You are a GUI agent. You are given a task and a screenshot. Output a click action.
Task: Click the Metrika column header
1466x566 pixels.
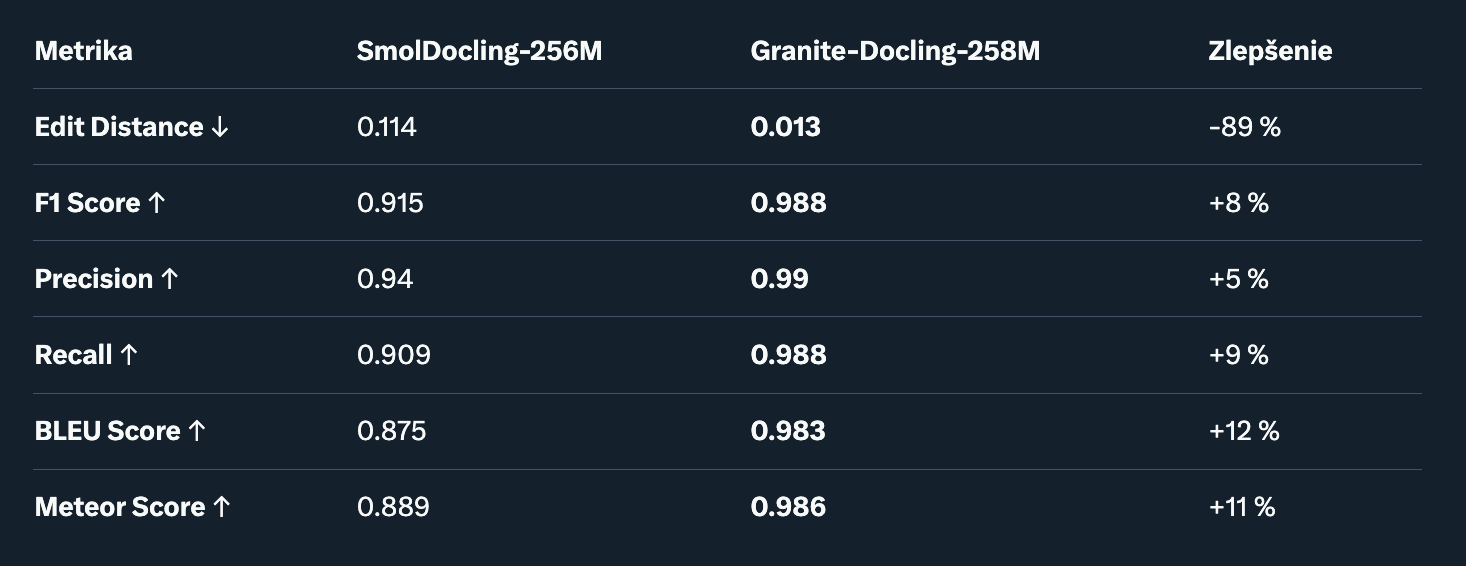pyautogui.click(x=83, y=51)
